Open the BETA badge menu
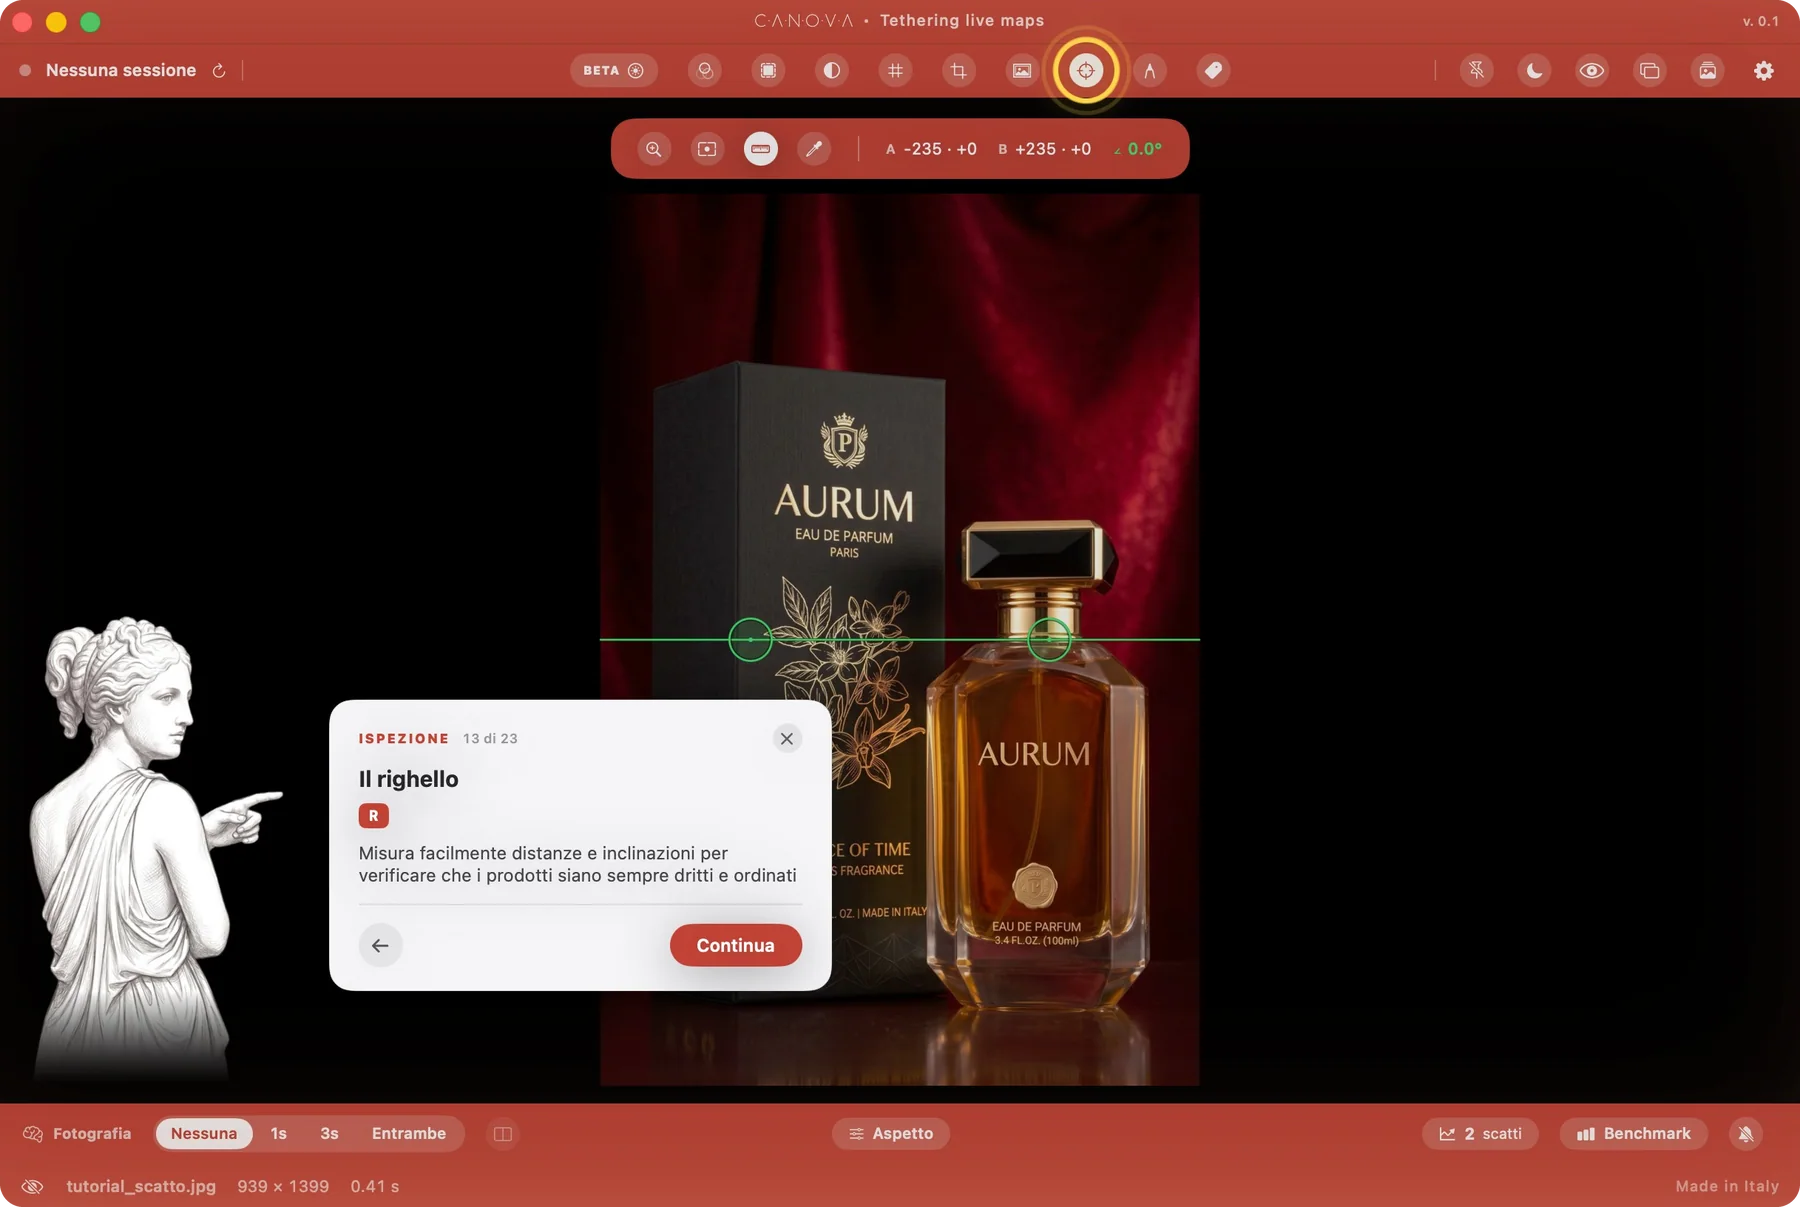The height and width of the screenshot is (1207, 1800). point(613,70)
